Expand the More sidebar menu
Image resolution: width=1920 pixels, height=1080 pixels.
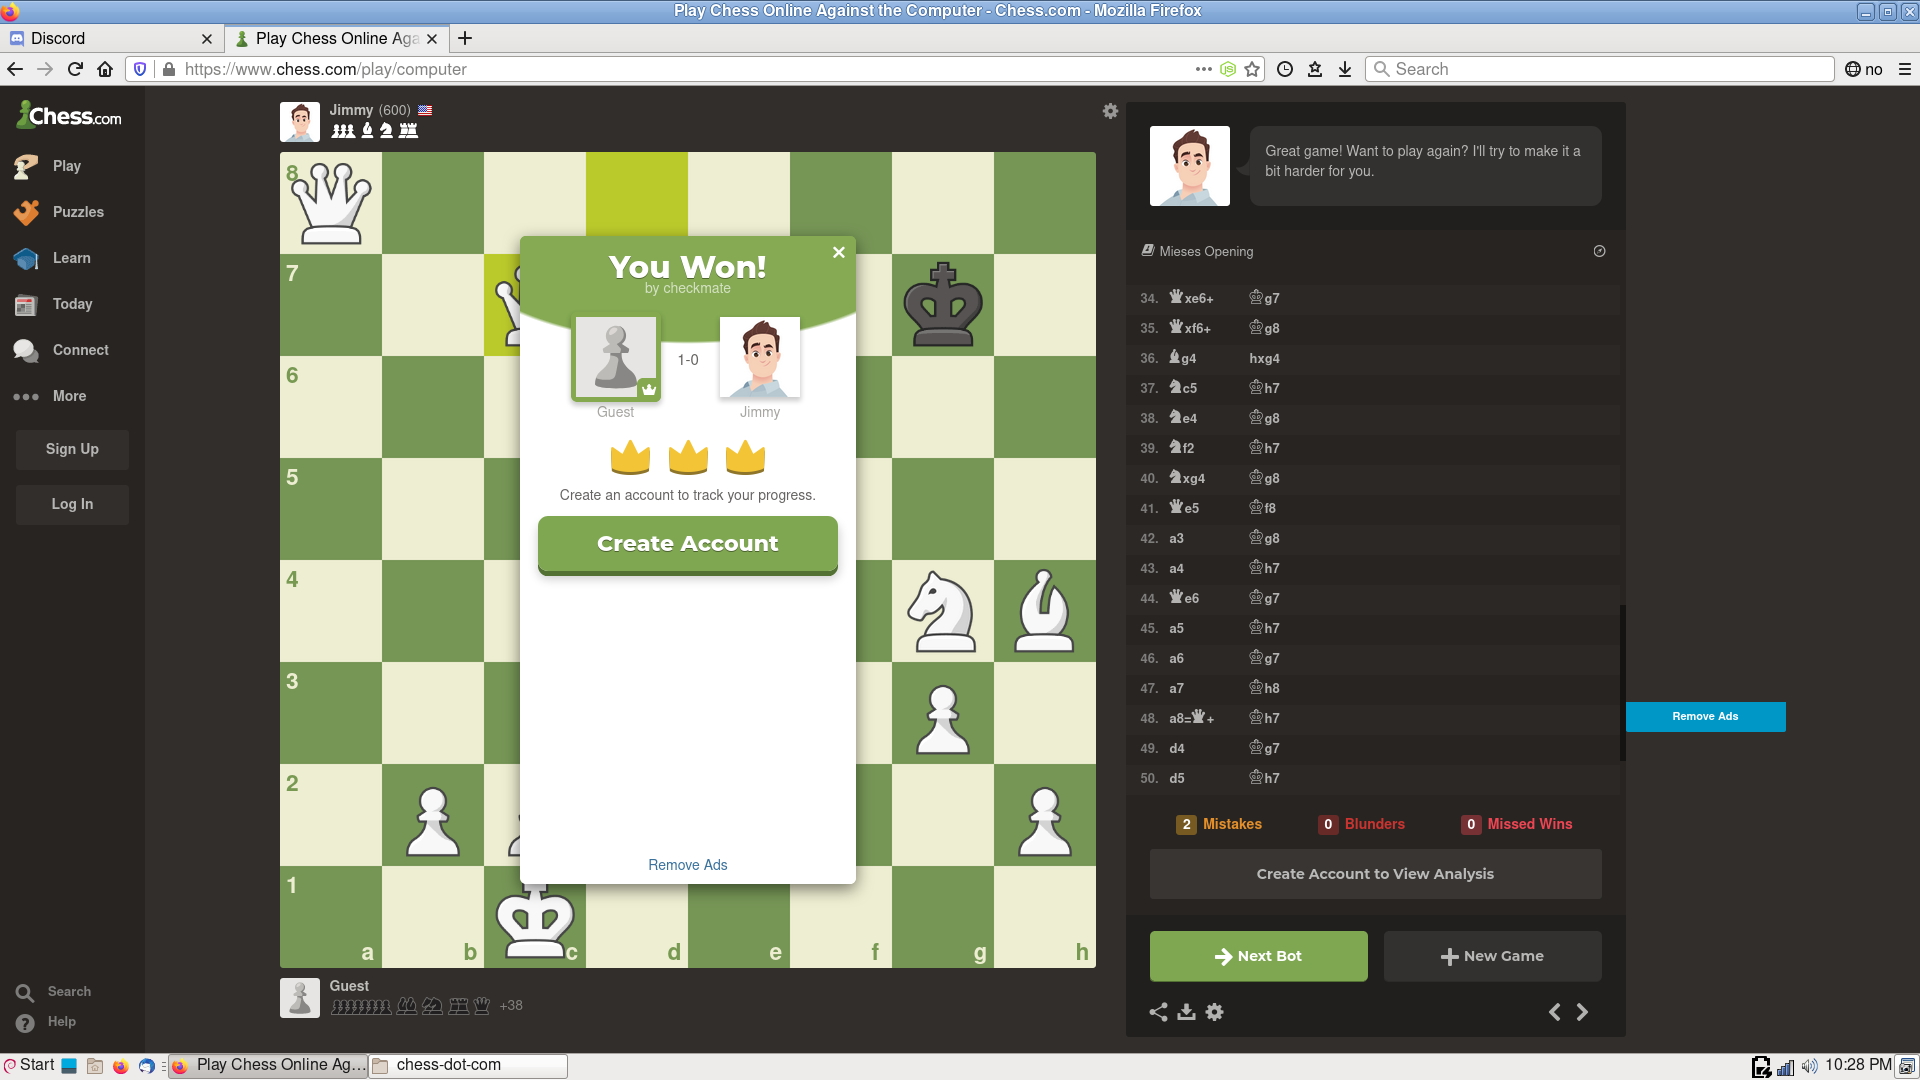click(x=69, y=396)
